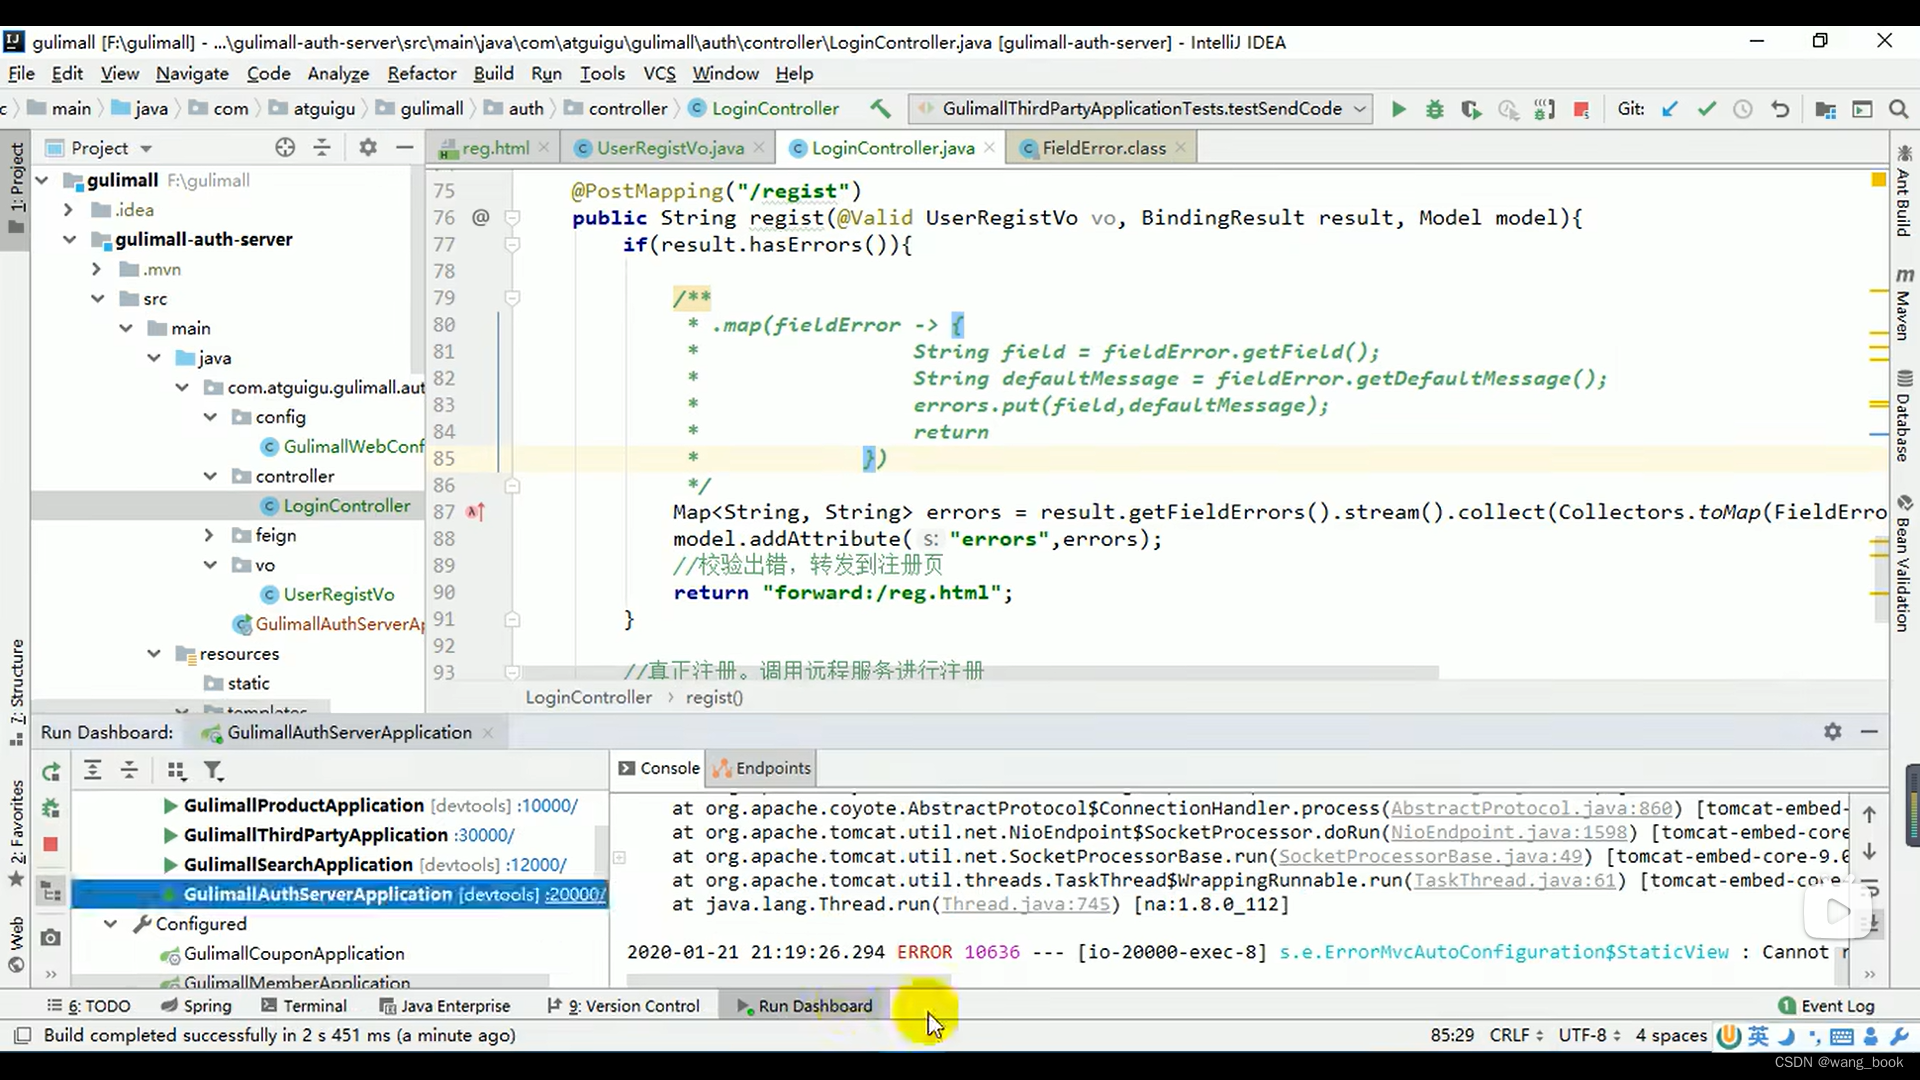The height and width of the screenshot is (1080, 1920).
Task: Run the selected configuration with green play
Action: [1398, 109]
